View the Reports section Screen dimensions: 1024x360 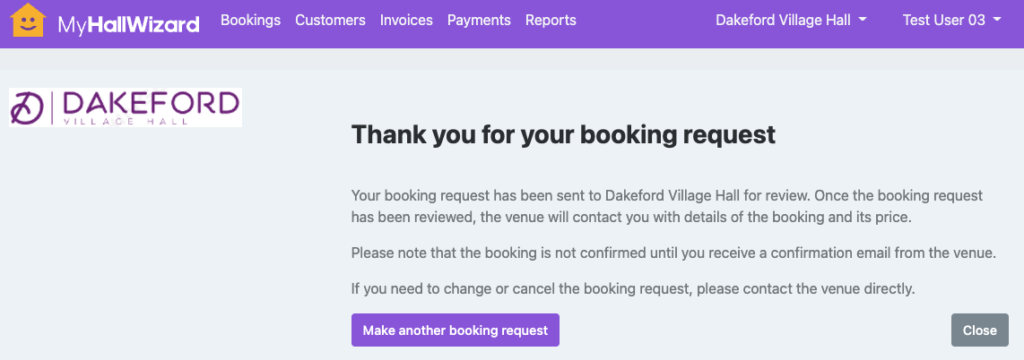(x=551, y=20)
